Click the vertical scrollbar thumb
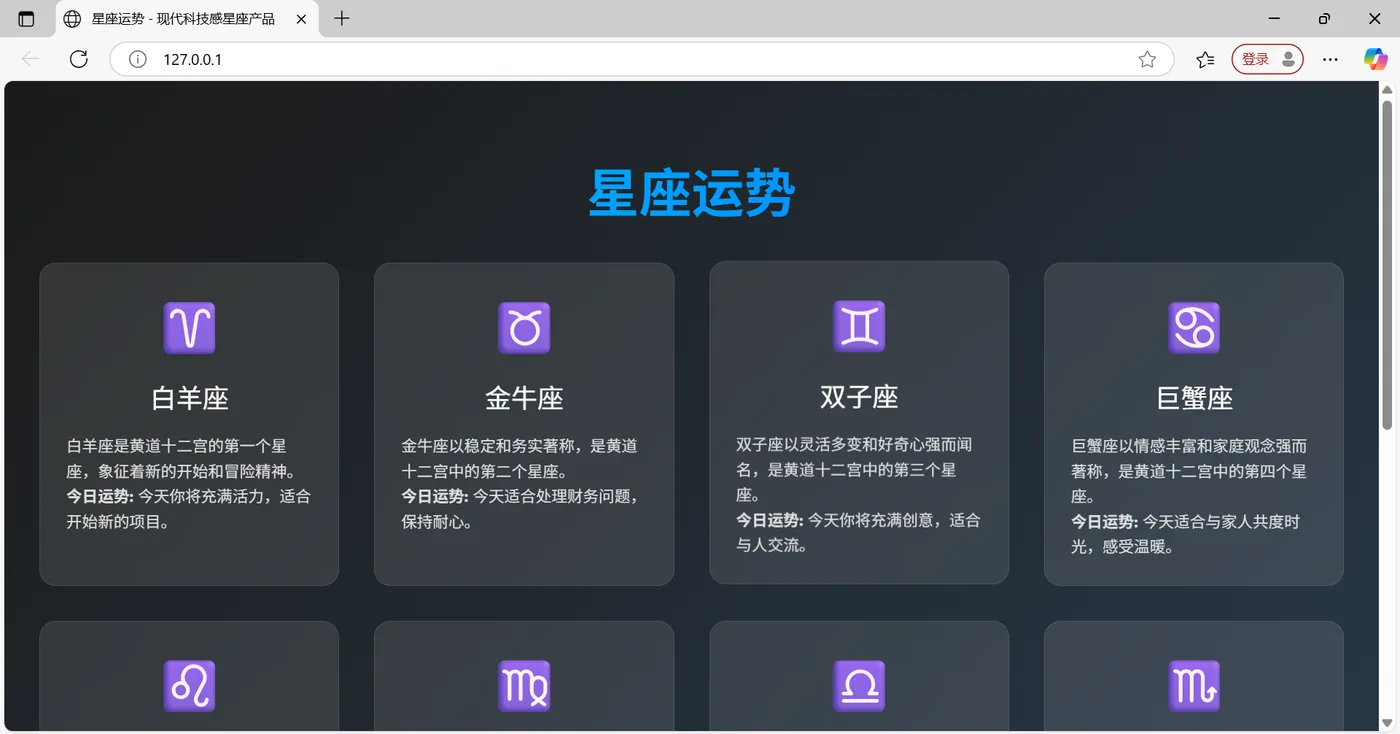1400x734 pixels. 1387,265
